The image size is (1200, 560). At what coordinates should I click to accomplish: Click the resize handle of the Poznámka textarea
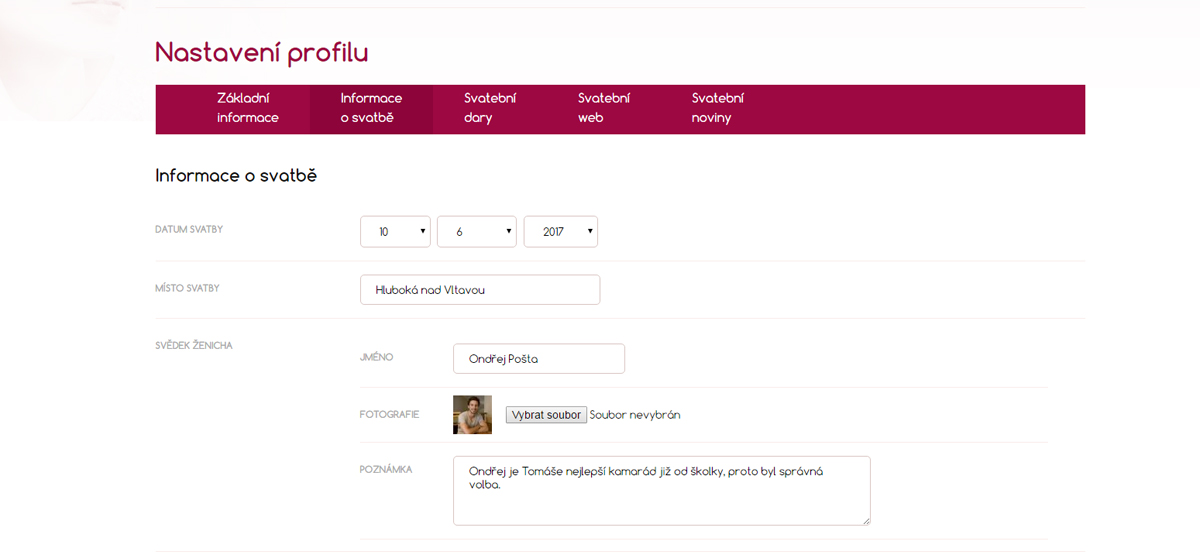[x=865, y=520]
